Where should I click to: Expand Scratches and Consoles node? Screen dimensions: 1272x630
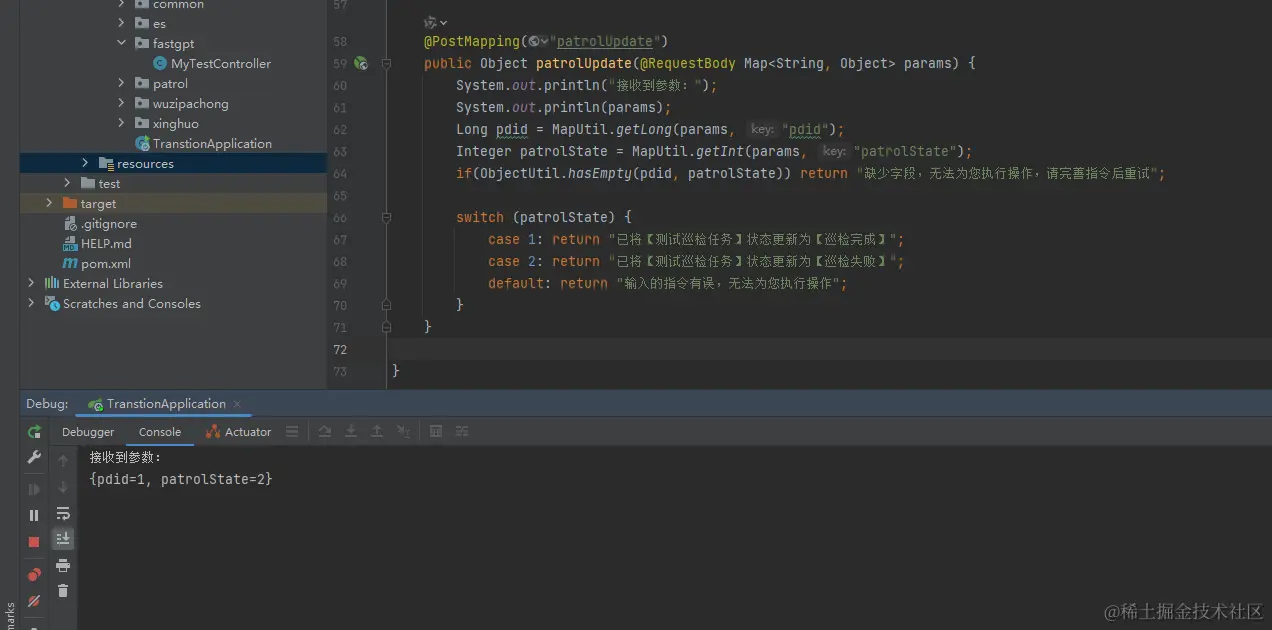(31, 303)
